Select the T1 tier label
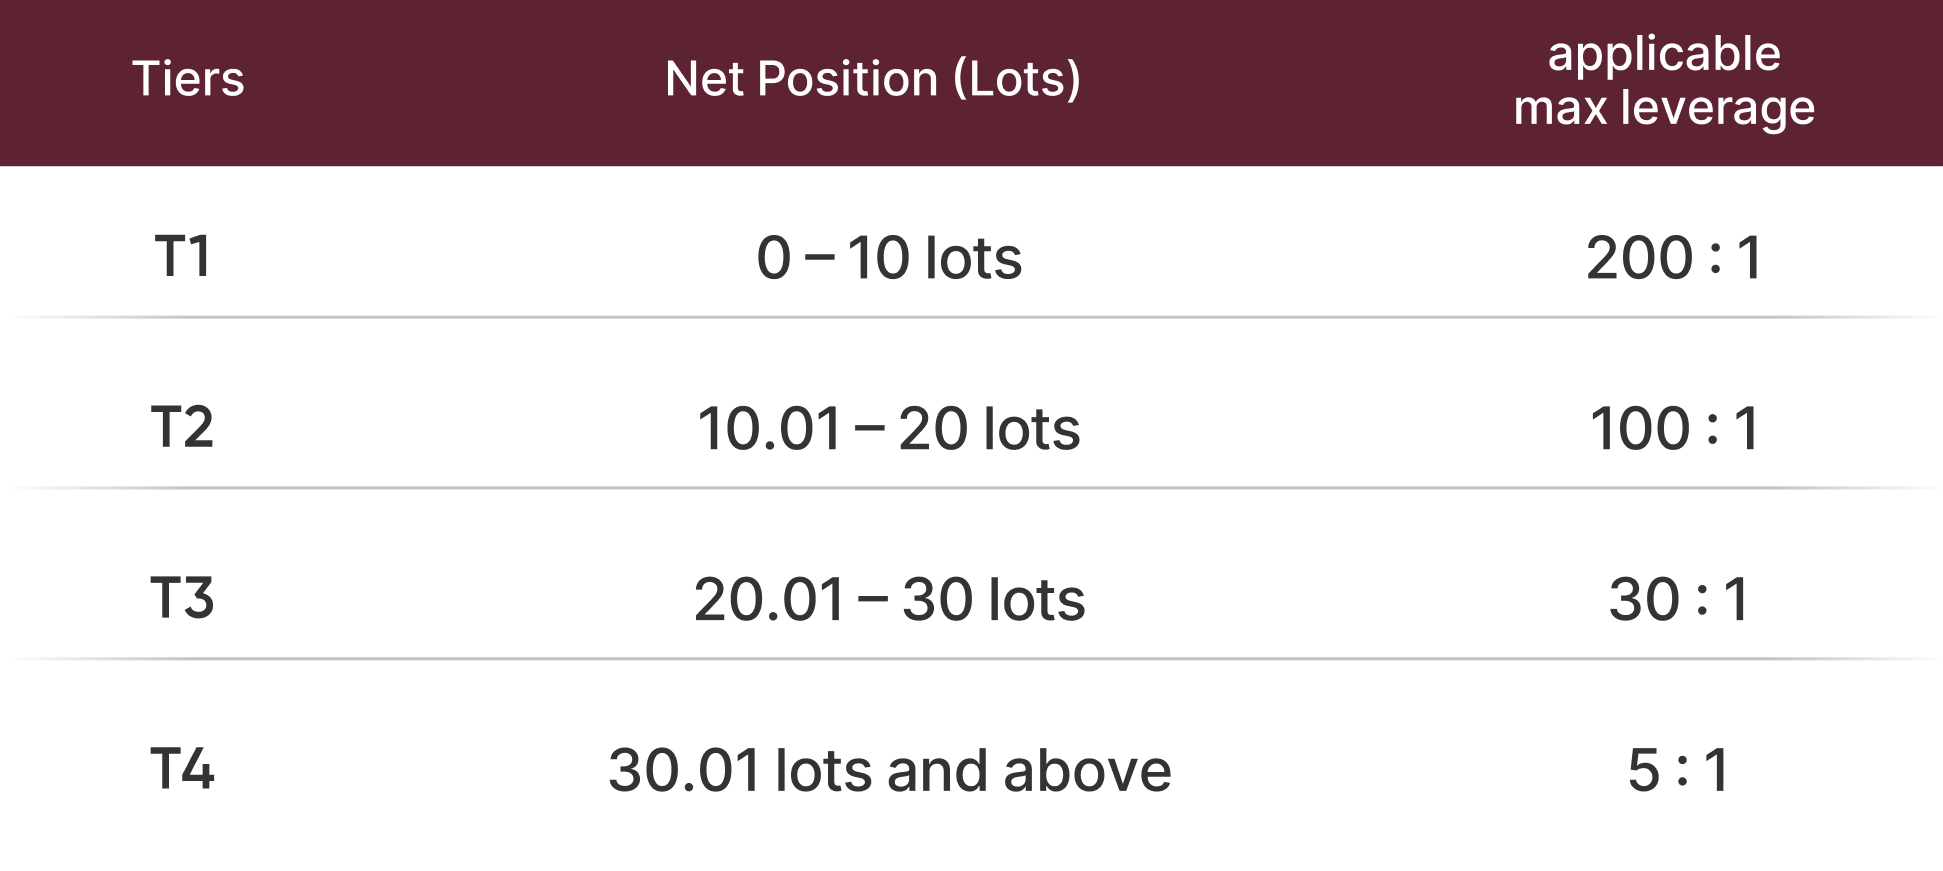The height and width of the screenshot is (871, 1943). 183,257
